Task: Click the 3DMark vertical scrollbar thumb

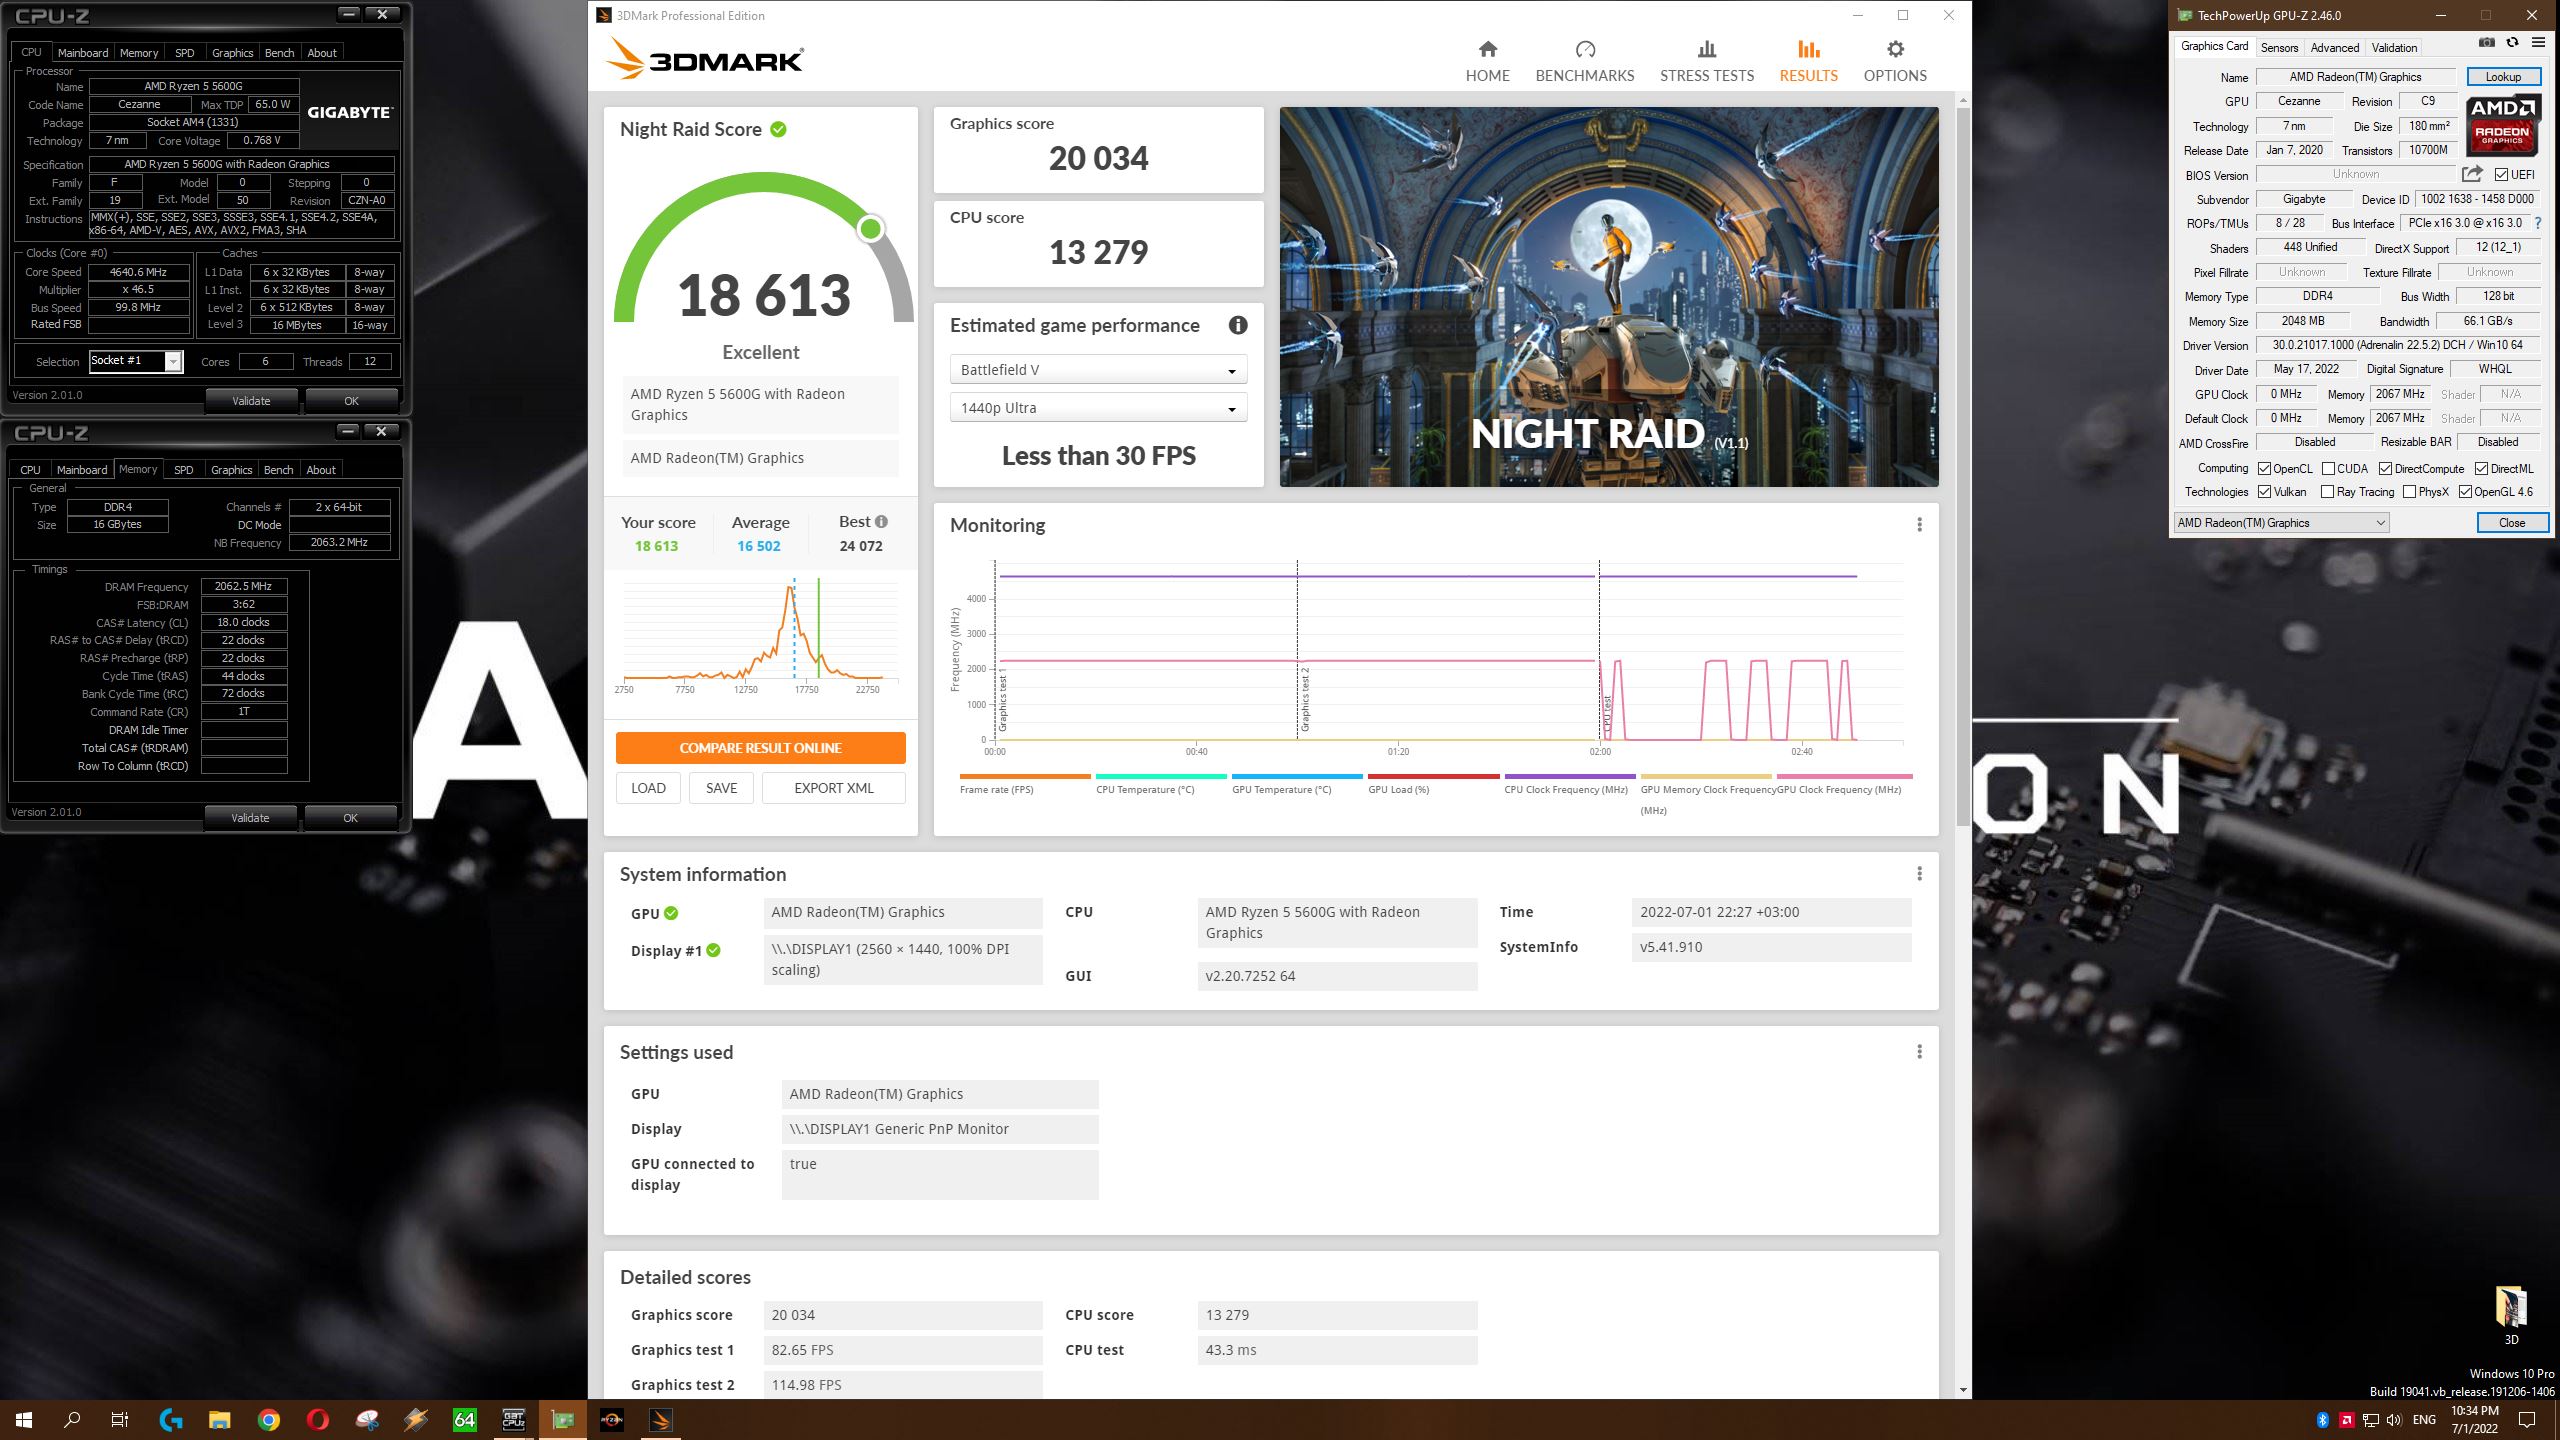Action: click(x=1963, y=467)
